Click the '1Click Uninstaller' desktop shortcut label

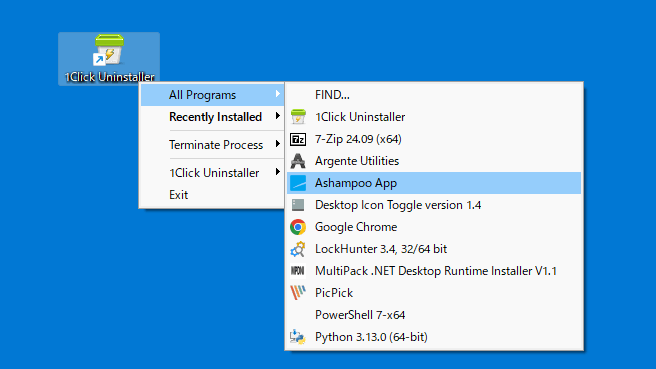pos(109,77)
